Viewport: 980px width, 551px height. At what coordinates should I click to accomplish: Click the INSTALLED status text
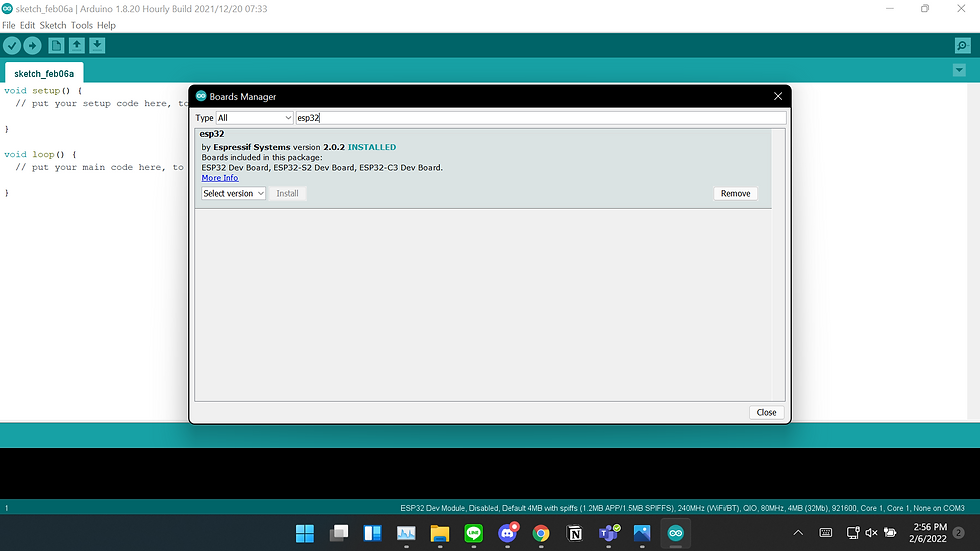(372, 147)
